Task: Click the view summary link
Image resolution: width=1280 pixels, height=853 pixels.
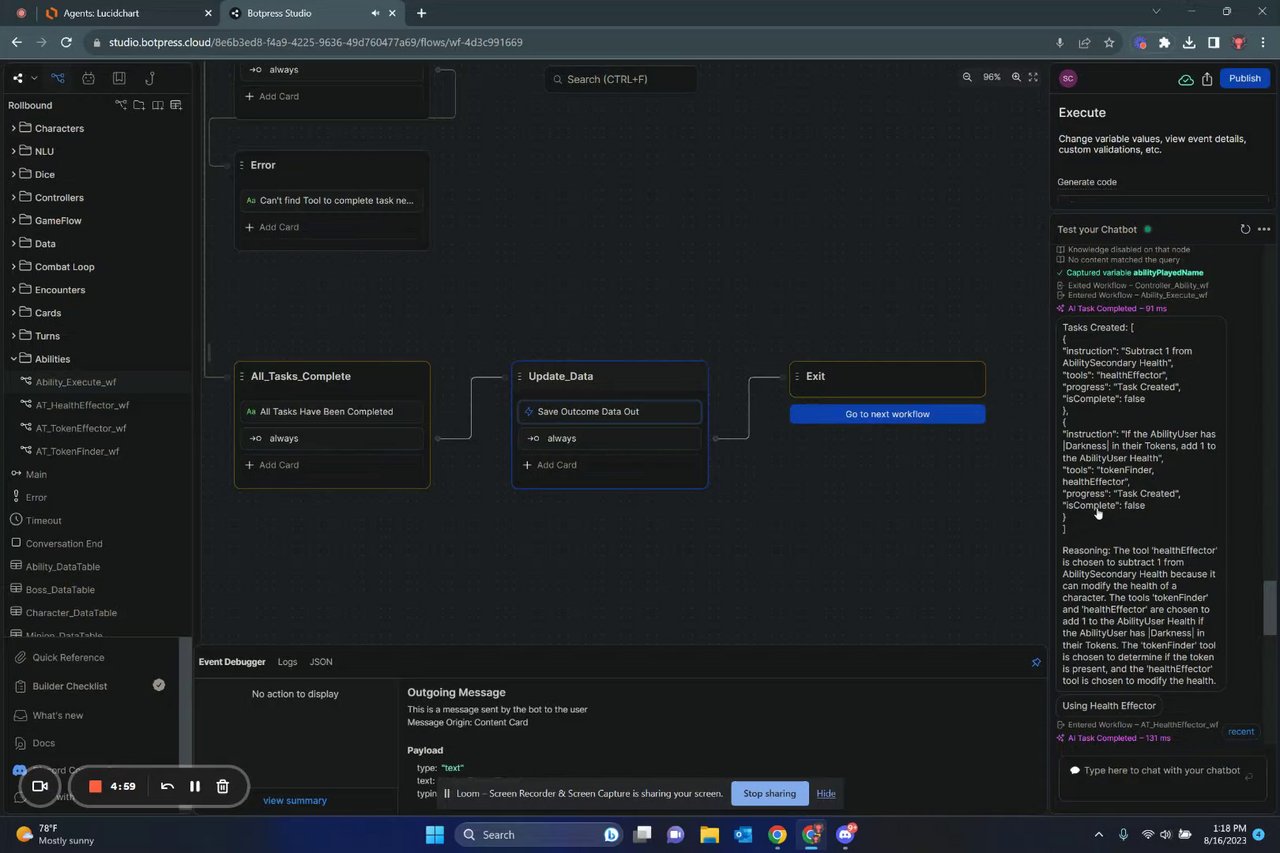Action: pos(294,800)
